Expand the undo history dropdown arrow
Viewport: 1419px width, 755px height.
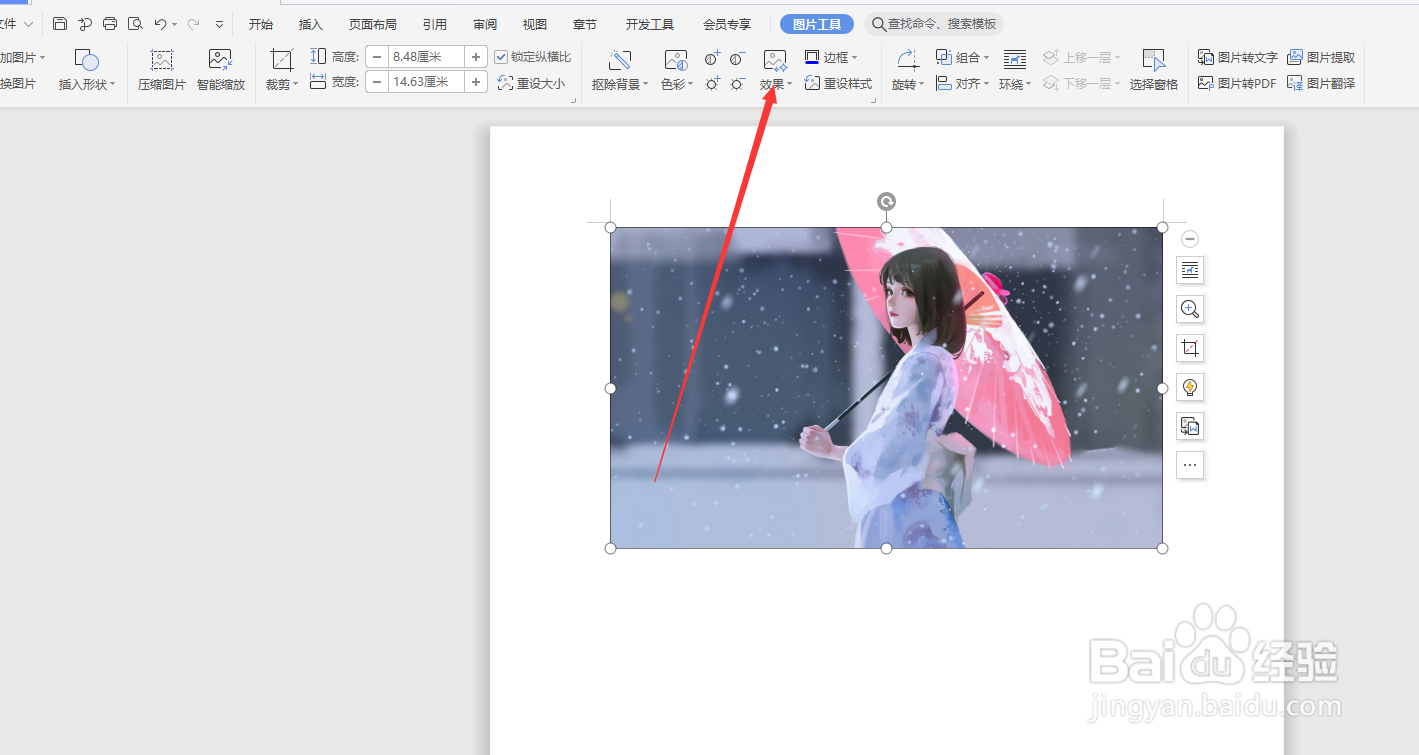(175, 24)
